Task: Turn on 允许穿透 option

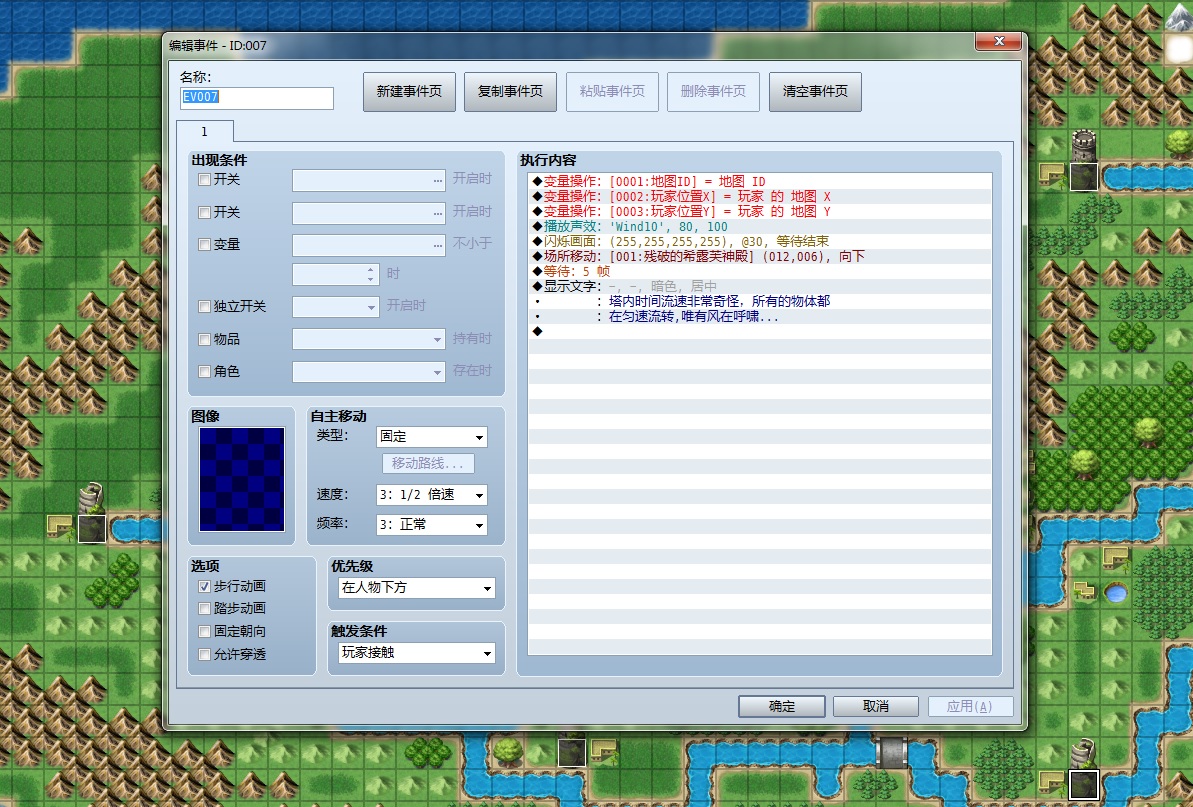Action: (204, 654)
